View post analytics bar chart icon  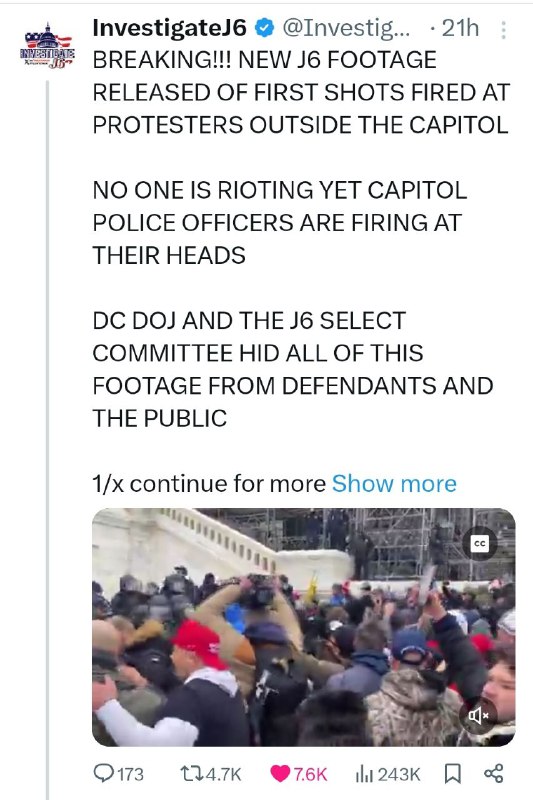362,774
